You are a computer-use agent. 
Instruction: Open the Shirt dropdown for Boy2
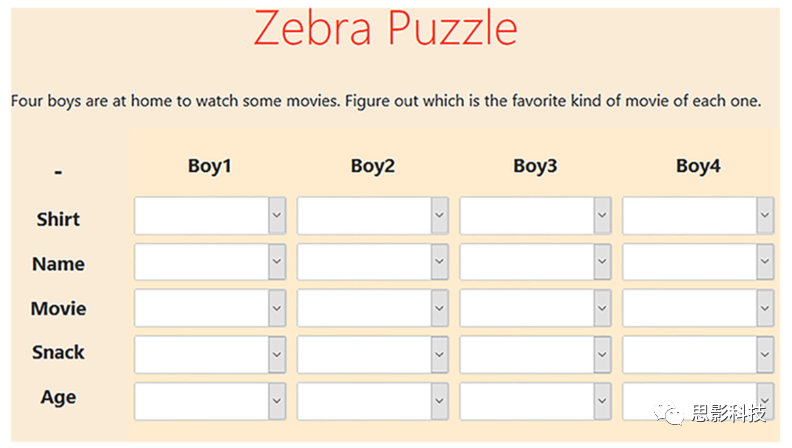click(373, 216)
